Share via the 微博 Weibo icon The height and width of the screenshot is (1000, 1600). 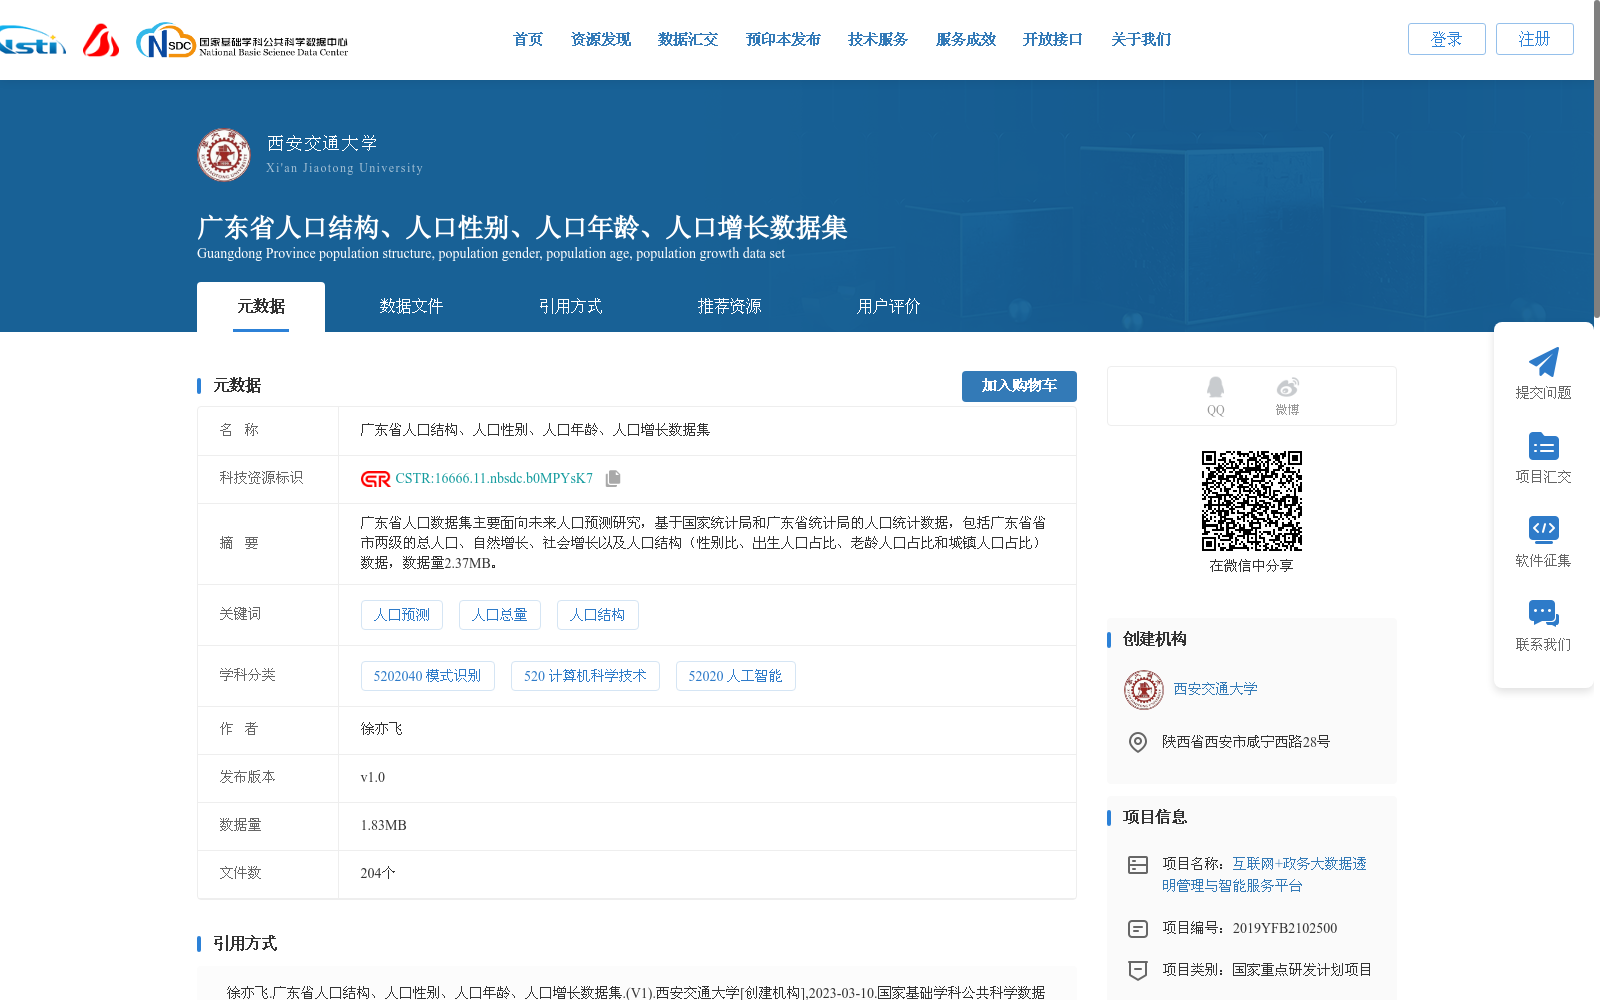[1287, 390]
